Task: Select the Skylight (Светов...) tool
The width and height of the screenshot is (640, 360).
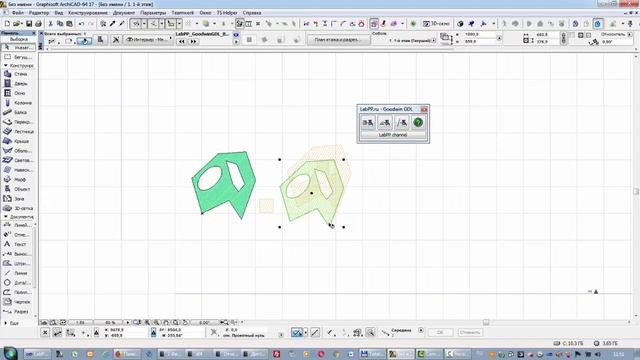Action: point(18,160)
